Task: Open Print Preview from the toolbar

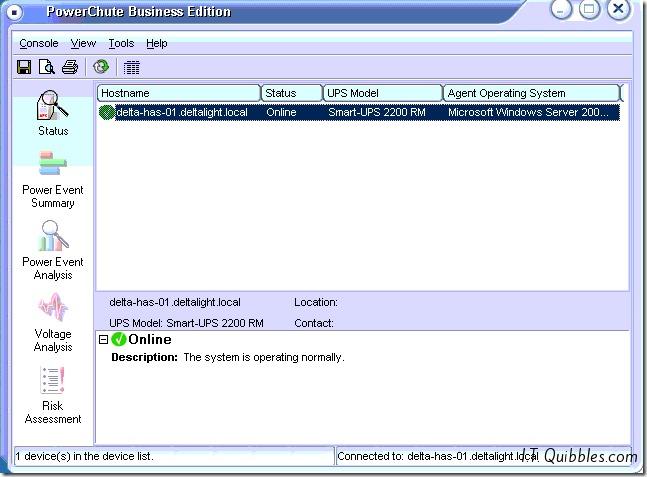Action: click(x=47, y=67)
